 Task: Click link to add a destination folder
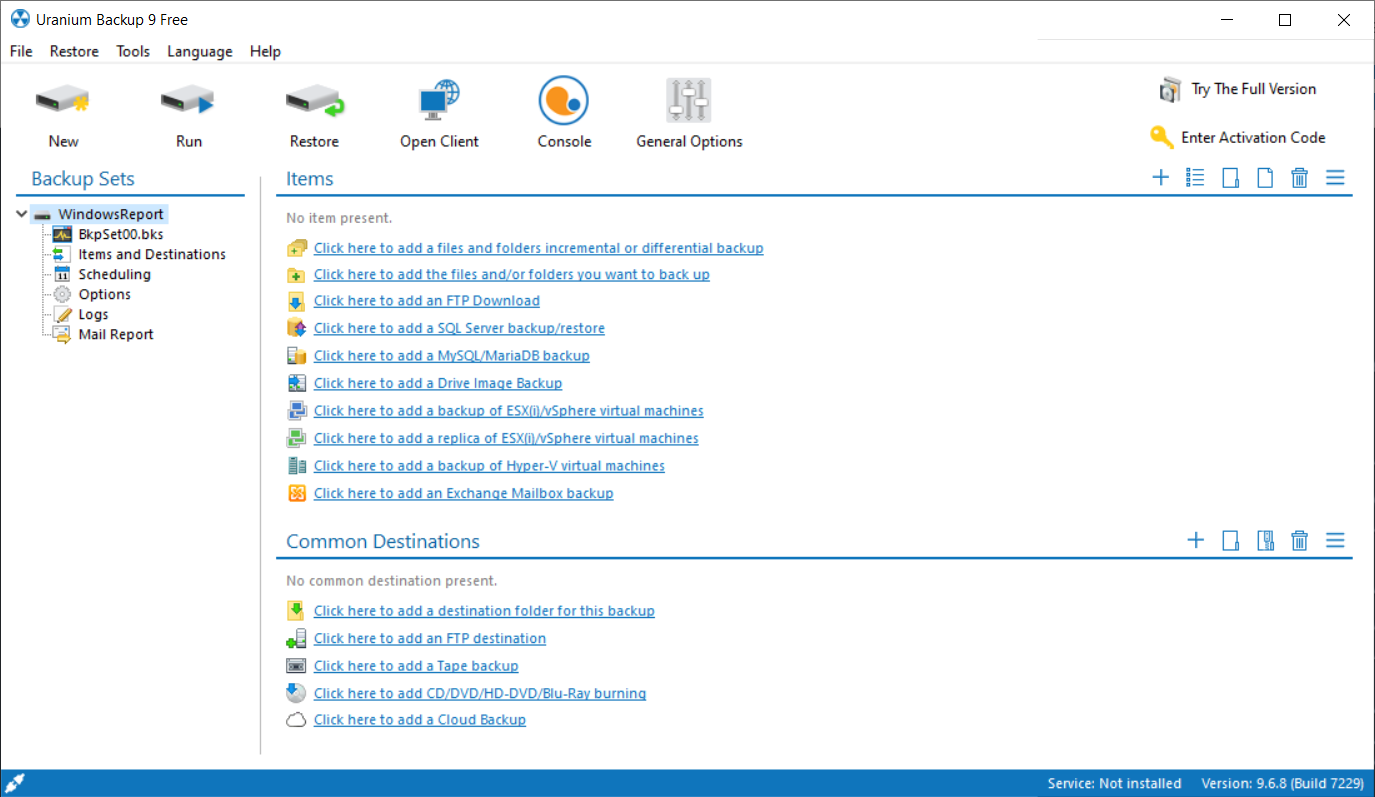click(x=484, y=611)
